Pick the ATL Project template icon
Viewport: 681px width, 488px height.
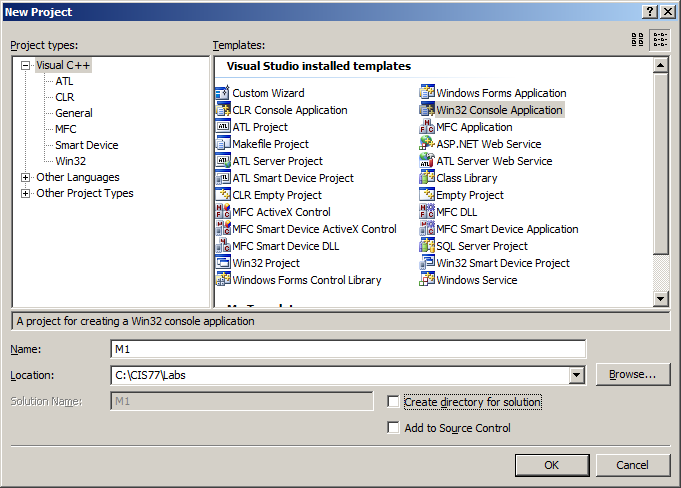tap(223, 127)
